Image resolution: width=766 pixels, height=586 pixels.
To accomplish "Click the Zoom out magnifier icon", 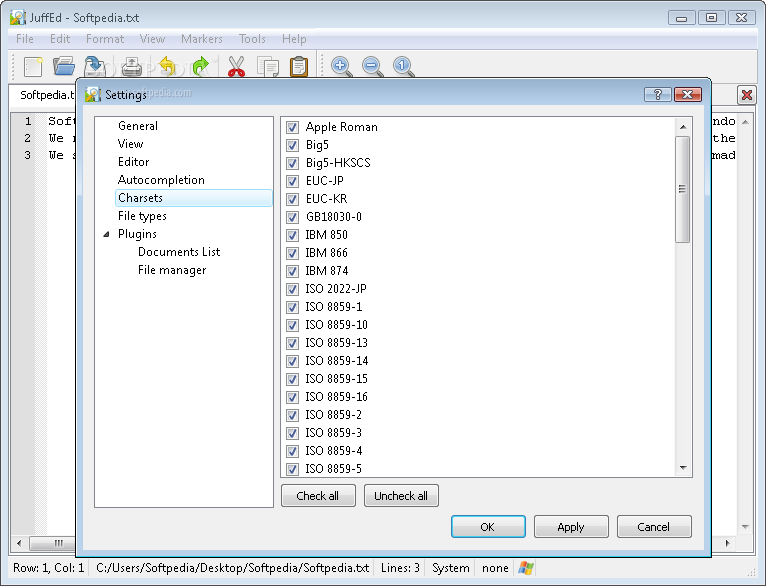I will tap(372, 66).
